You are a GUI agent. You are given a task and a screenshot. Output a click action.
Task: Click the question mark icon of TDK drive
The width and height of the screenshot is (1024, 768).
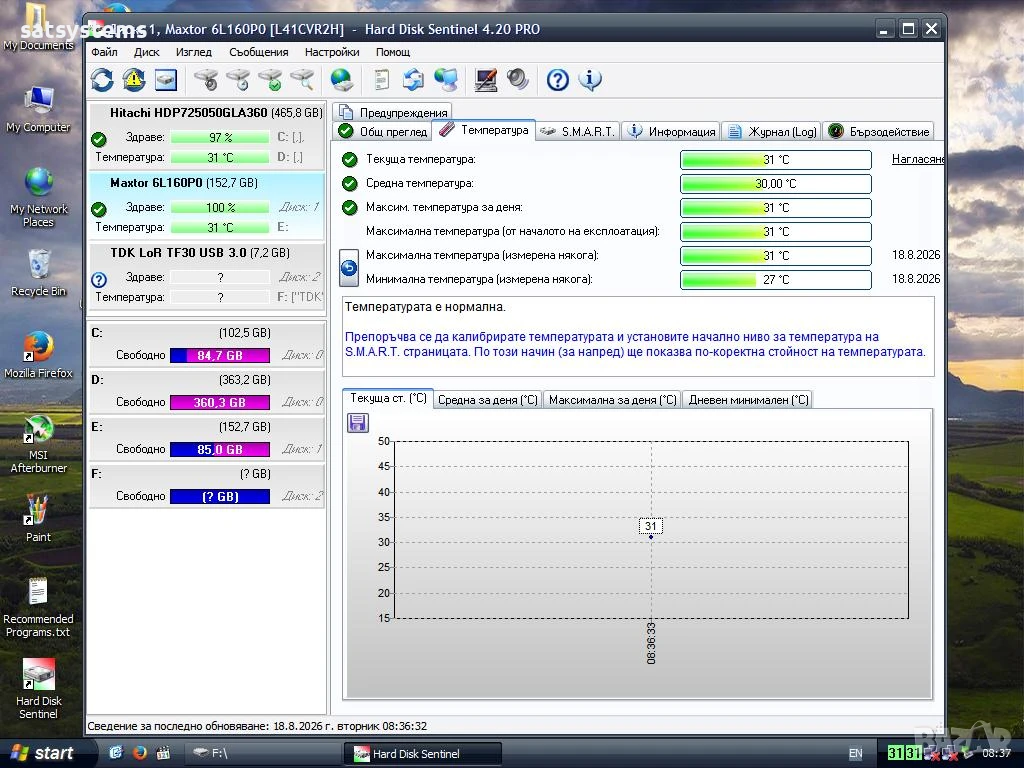coord(99,280)
